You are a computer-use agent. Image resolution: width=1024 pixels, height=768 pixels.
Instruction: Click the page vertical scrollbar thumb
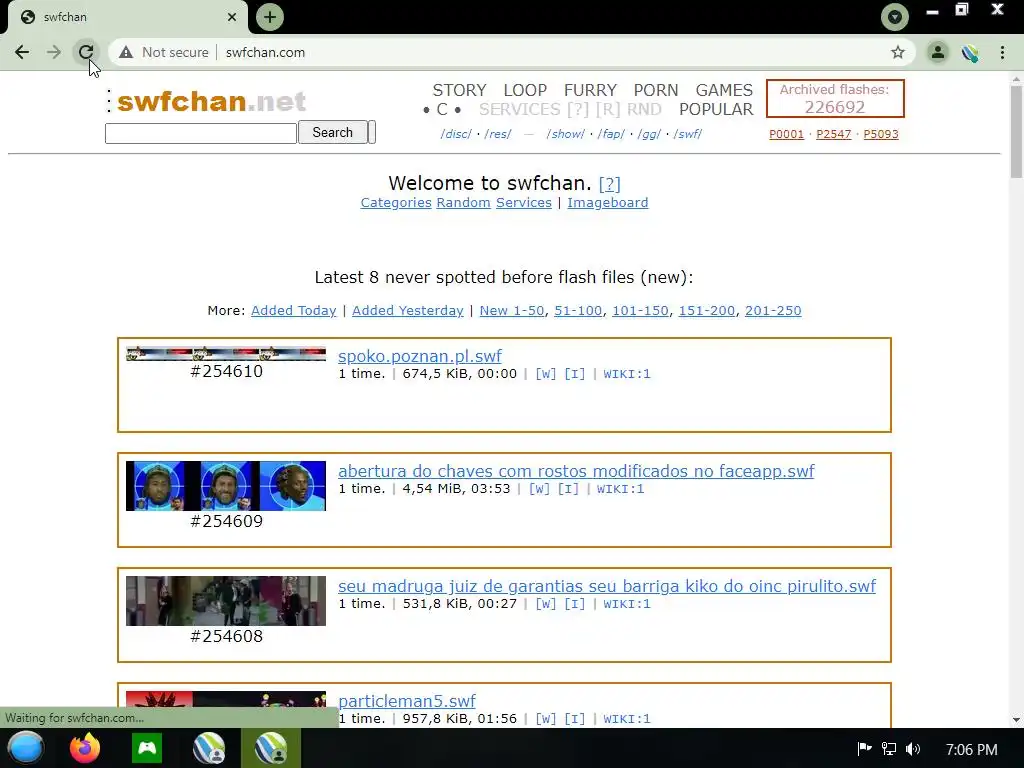(1016, 131)
